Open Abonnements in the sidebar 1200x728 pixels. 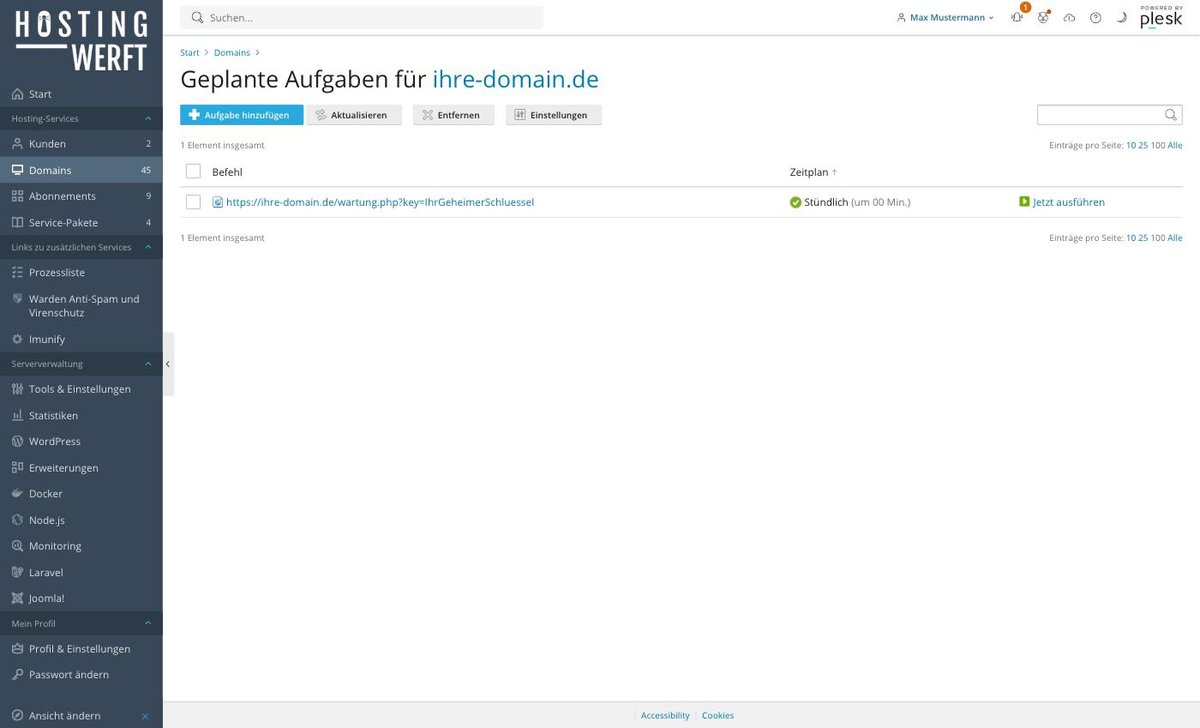click(81, 196)
